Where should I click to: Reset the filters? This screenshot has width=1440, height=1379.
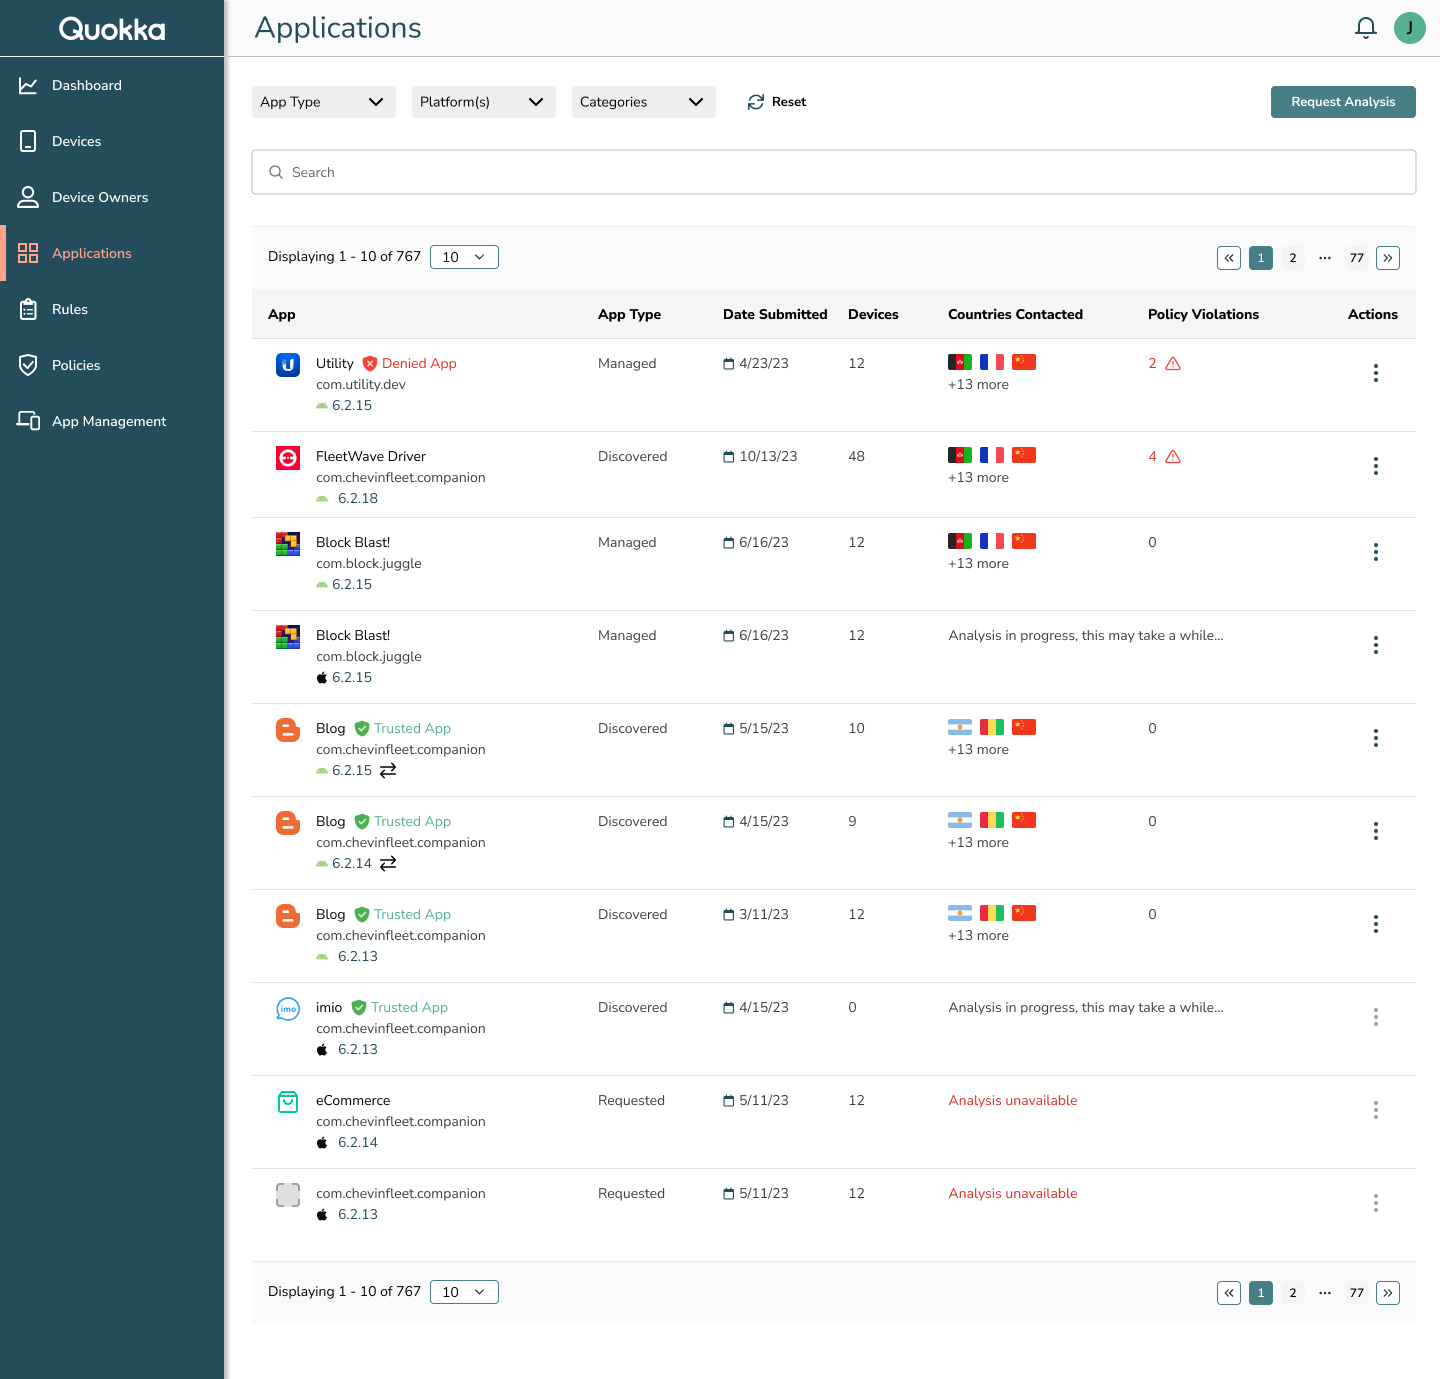pyautogui.click(x=777, y=102)
